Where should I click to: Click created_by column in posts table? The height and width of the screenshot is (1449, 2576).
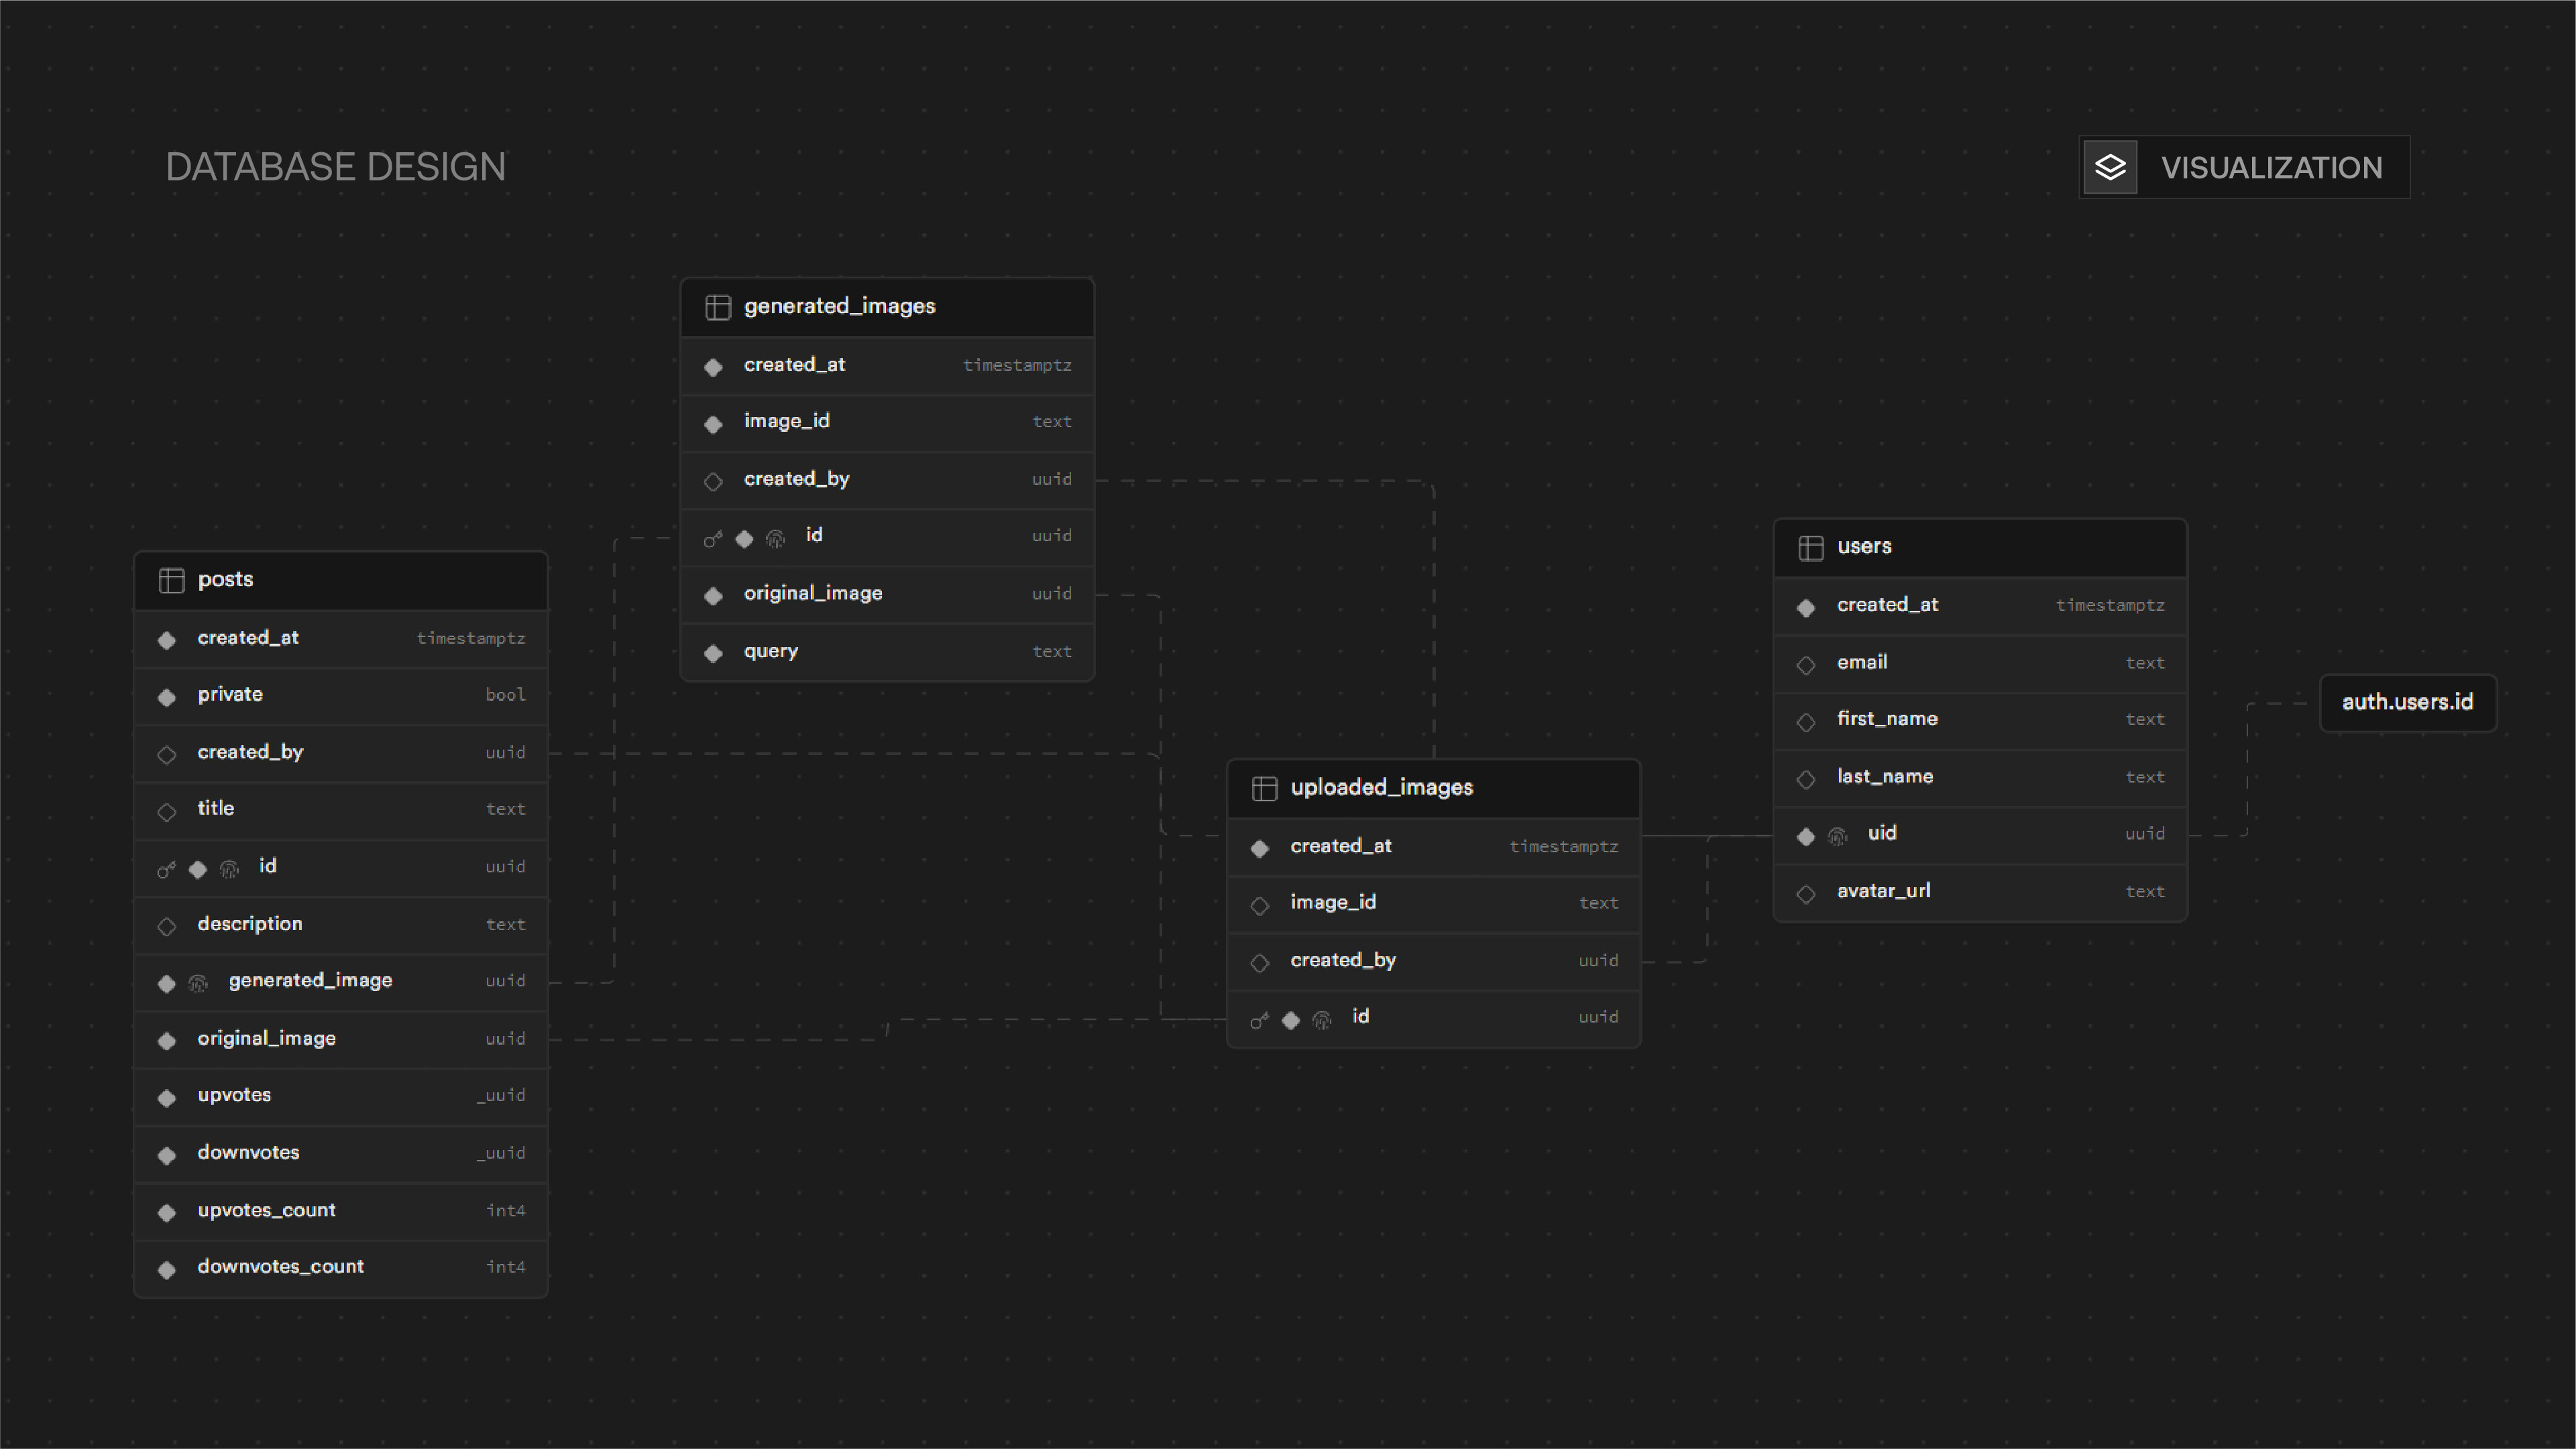[341, 752]
